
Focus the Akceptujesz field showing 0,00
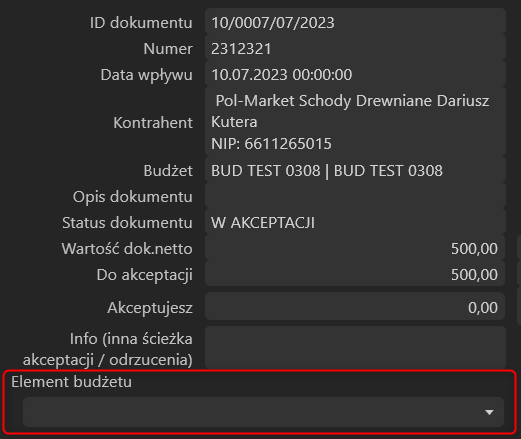point(355,307)
